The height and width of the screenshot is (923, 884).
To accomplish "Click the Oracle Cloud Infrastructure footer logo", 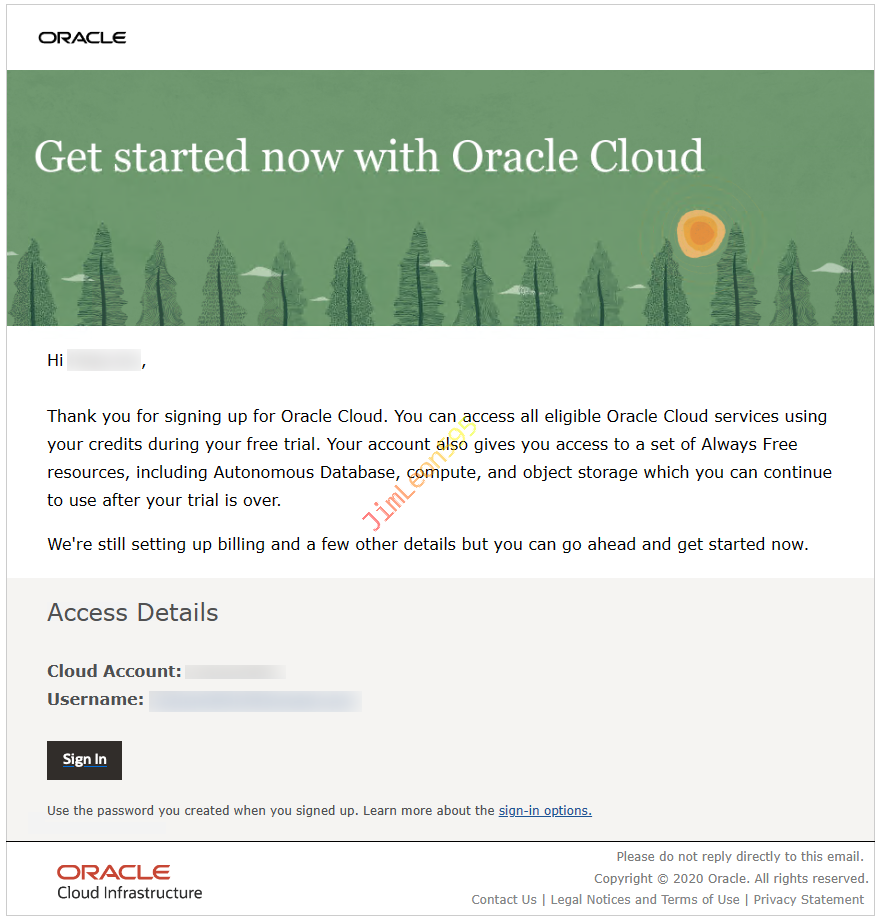I will point(129,881).
